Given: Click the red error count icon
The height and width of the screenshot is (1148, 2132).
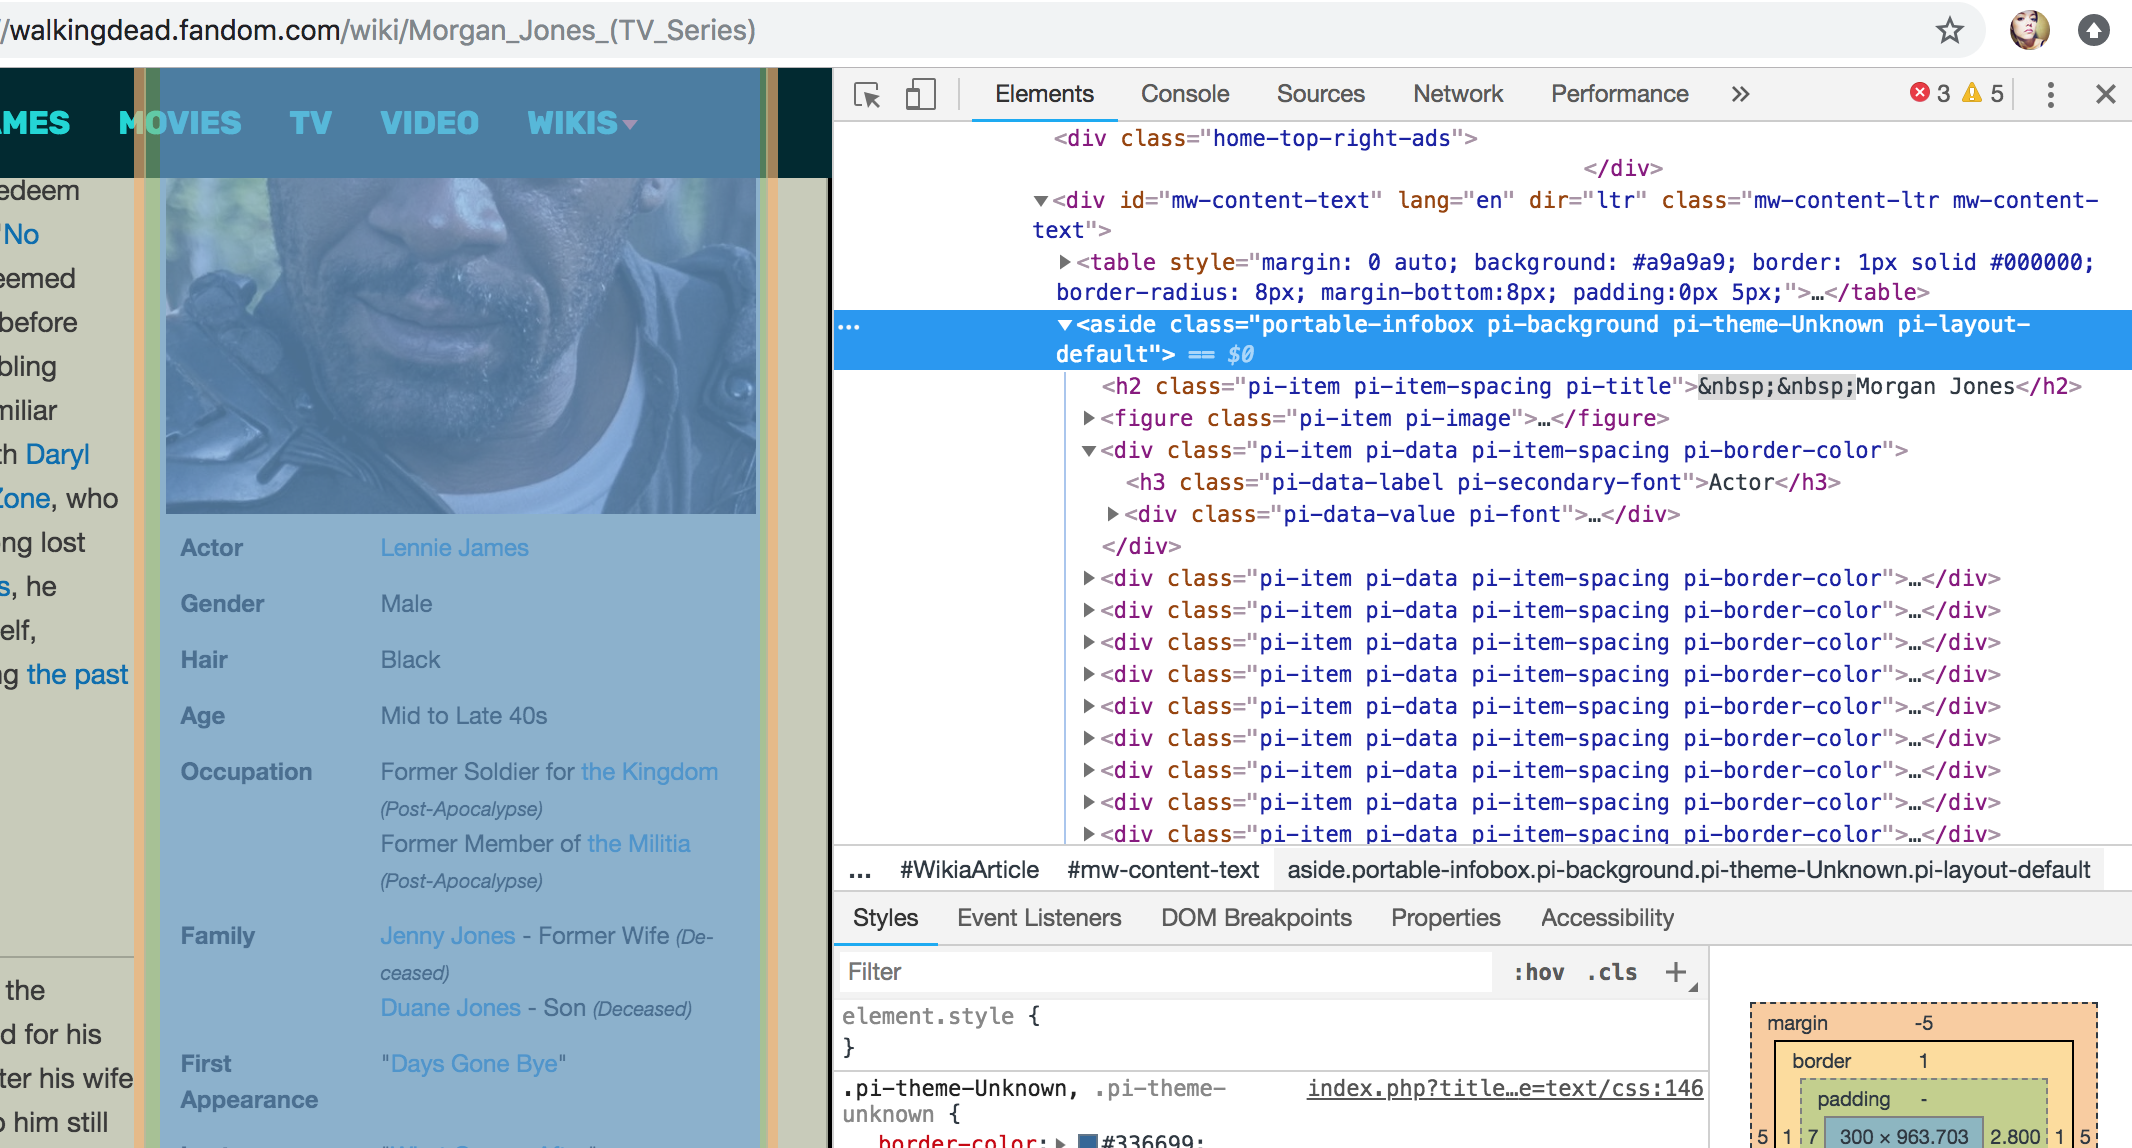Looking at the screenshot, I should click(1919, 93).
